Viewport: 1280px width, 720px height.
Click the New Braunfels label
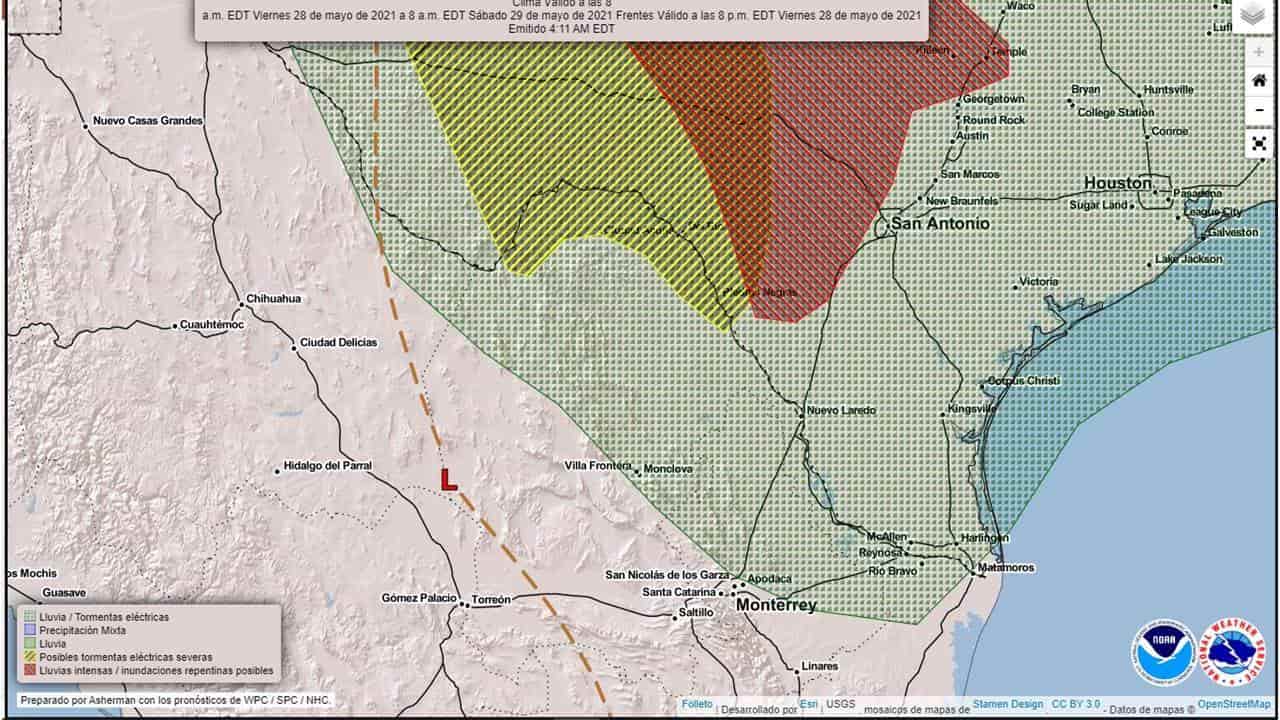pyautogui.click(x=962, y=201)
